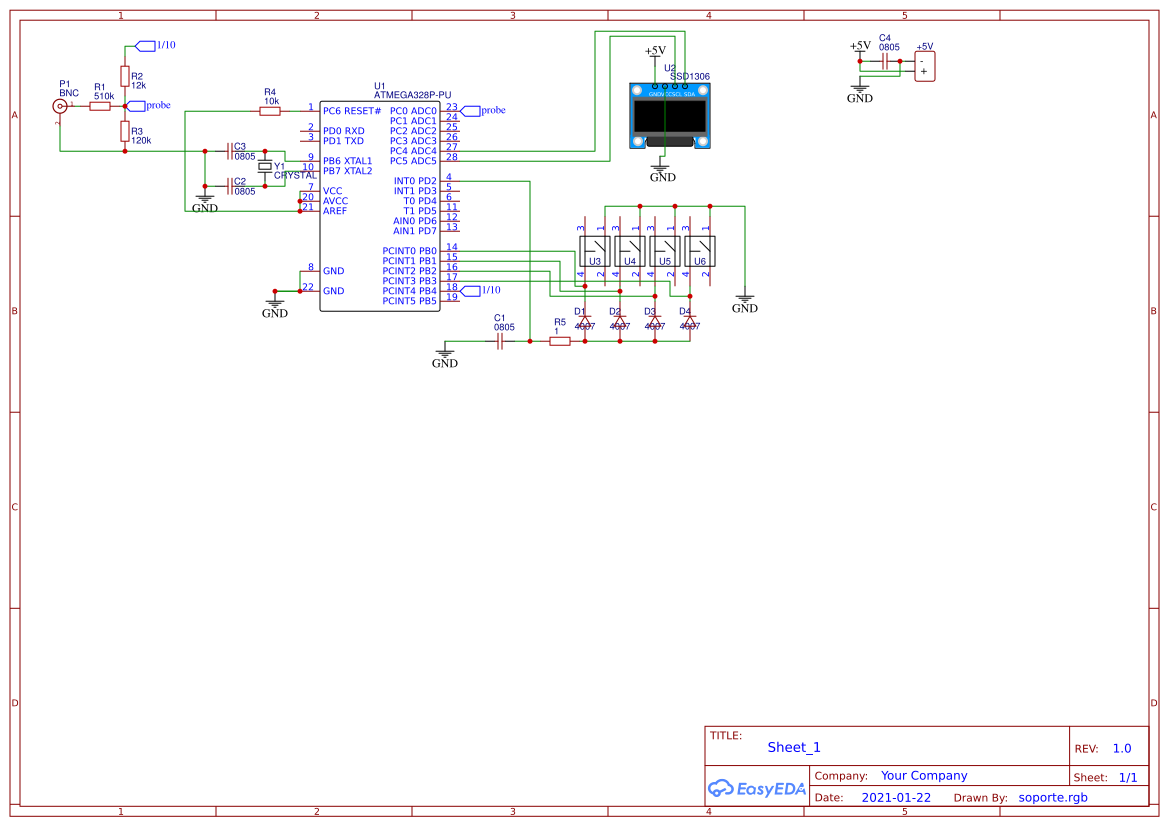Click the U3 push button switch
The width and height of the screenshot is (1169, 827).
595,247
